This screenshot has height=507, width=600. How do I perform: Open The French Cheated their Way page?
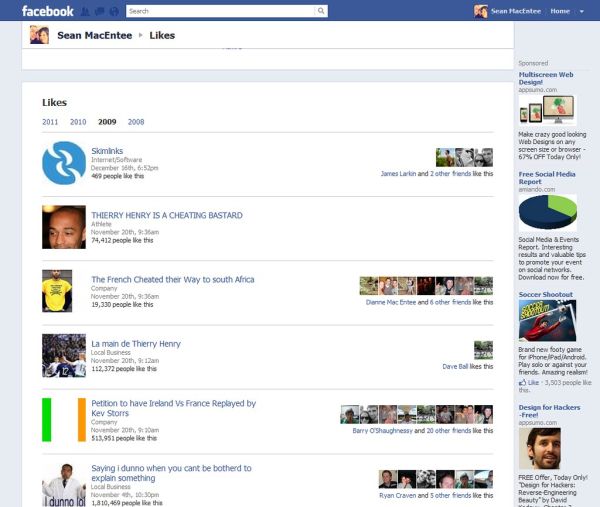[173, 279]
